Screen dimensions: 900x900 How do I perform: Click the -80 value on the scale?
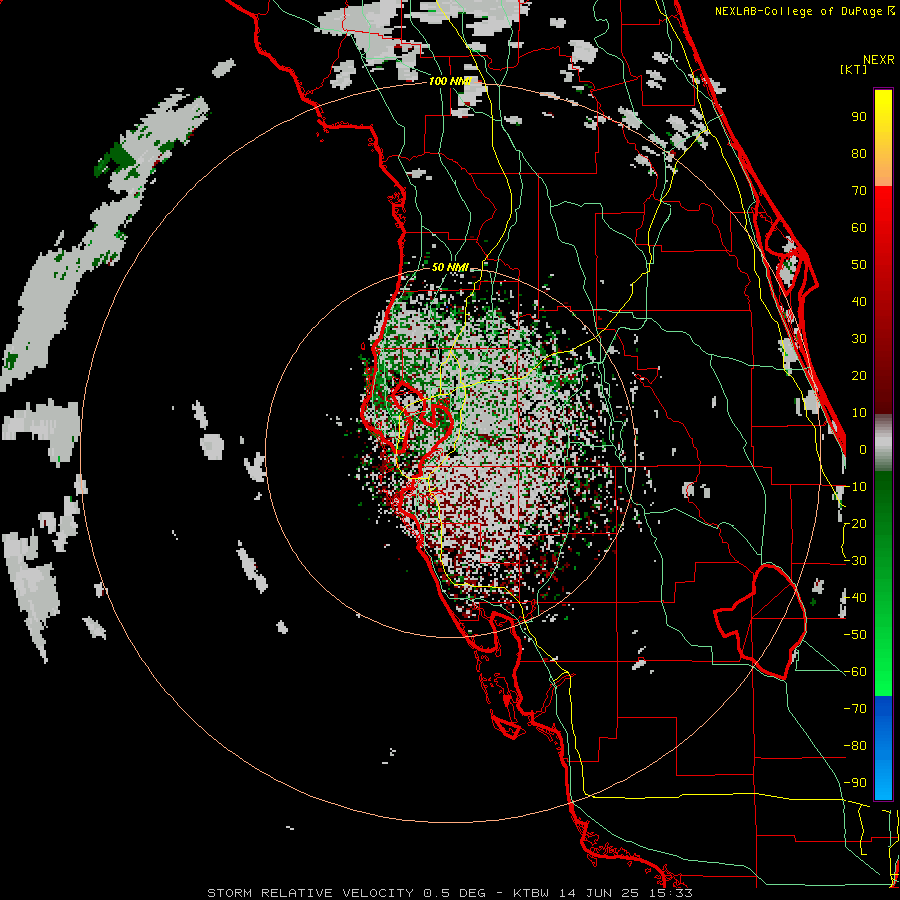tap(855, 746)
